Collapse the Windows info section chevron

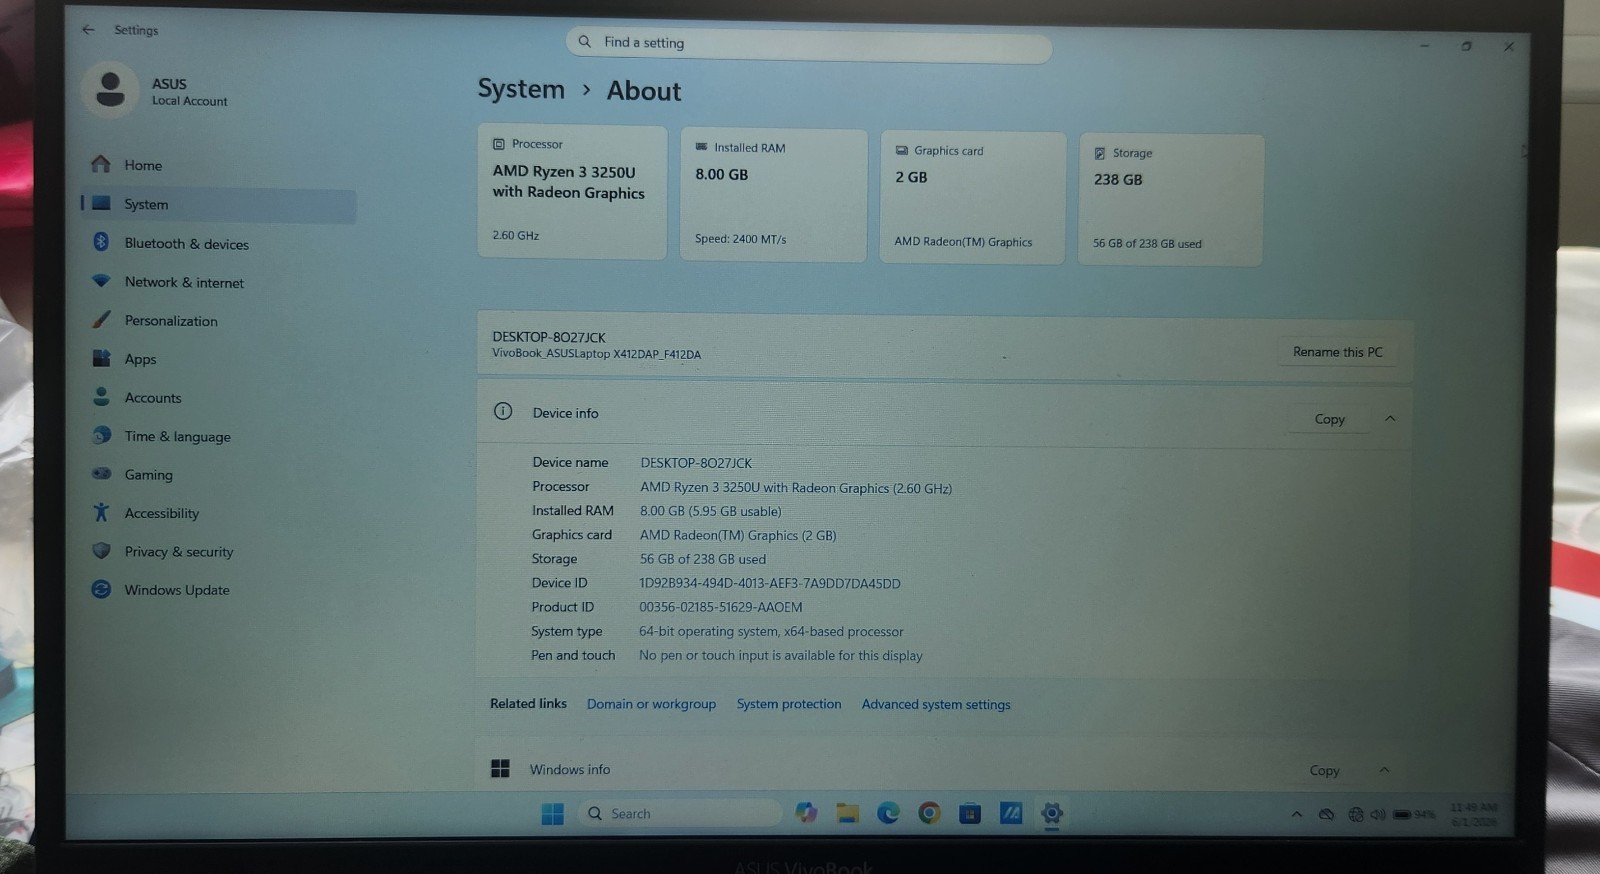[1384, 770]
